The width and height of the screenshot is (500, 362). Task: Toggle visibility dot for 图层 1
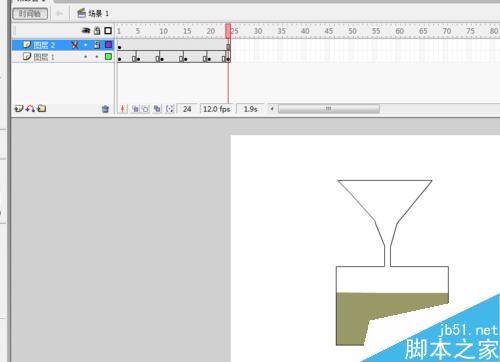point(86,57)
